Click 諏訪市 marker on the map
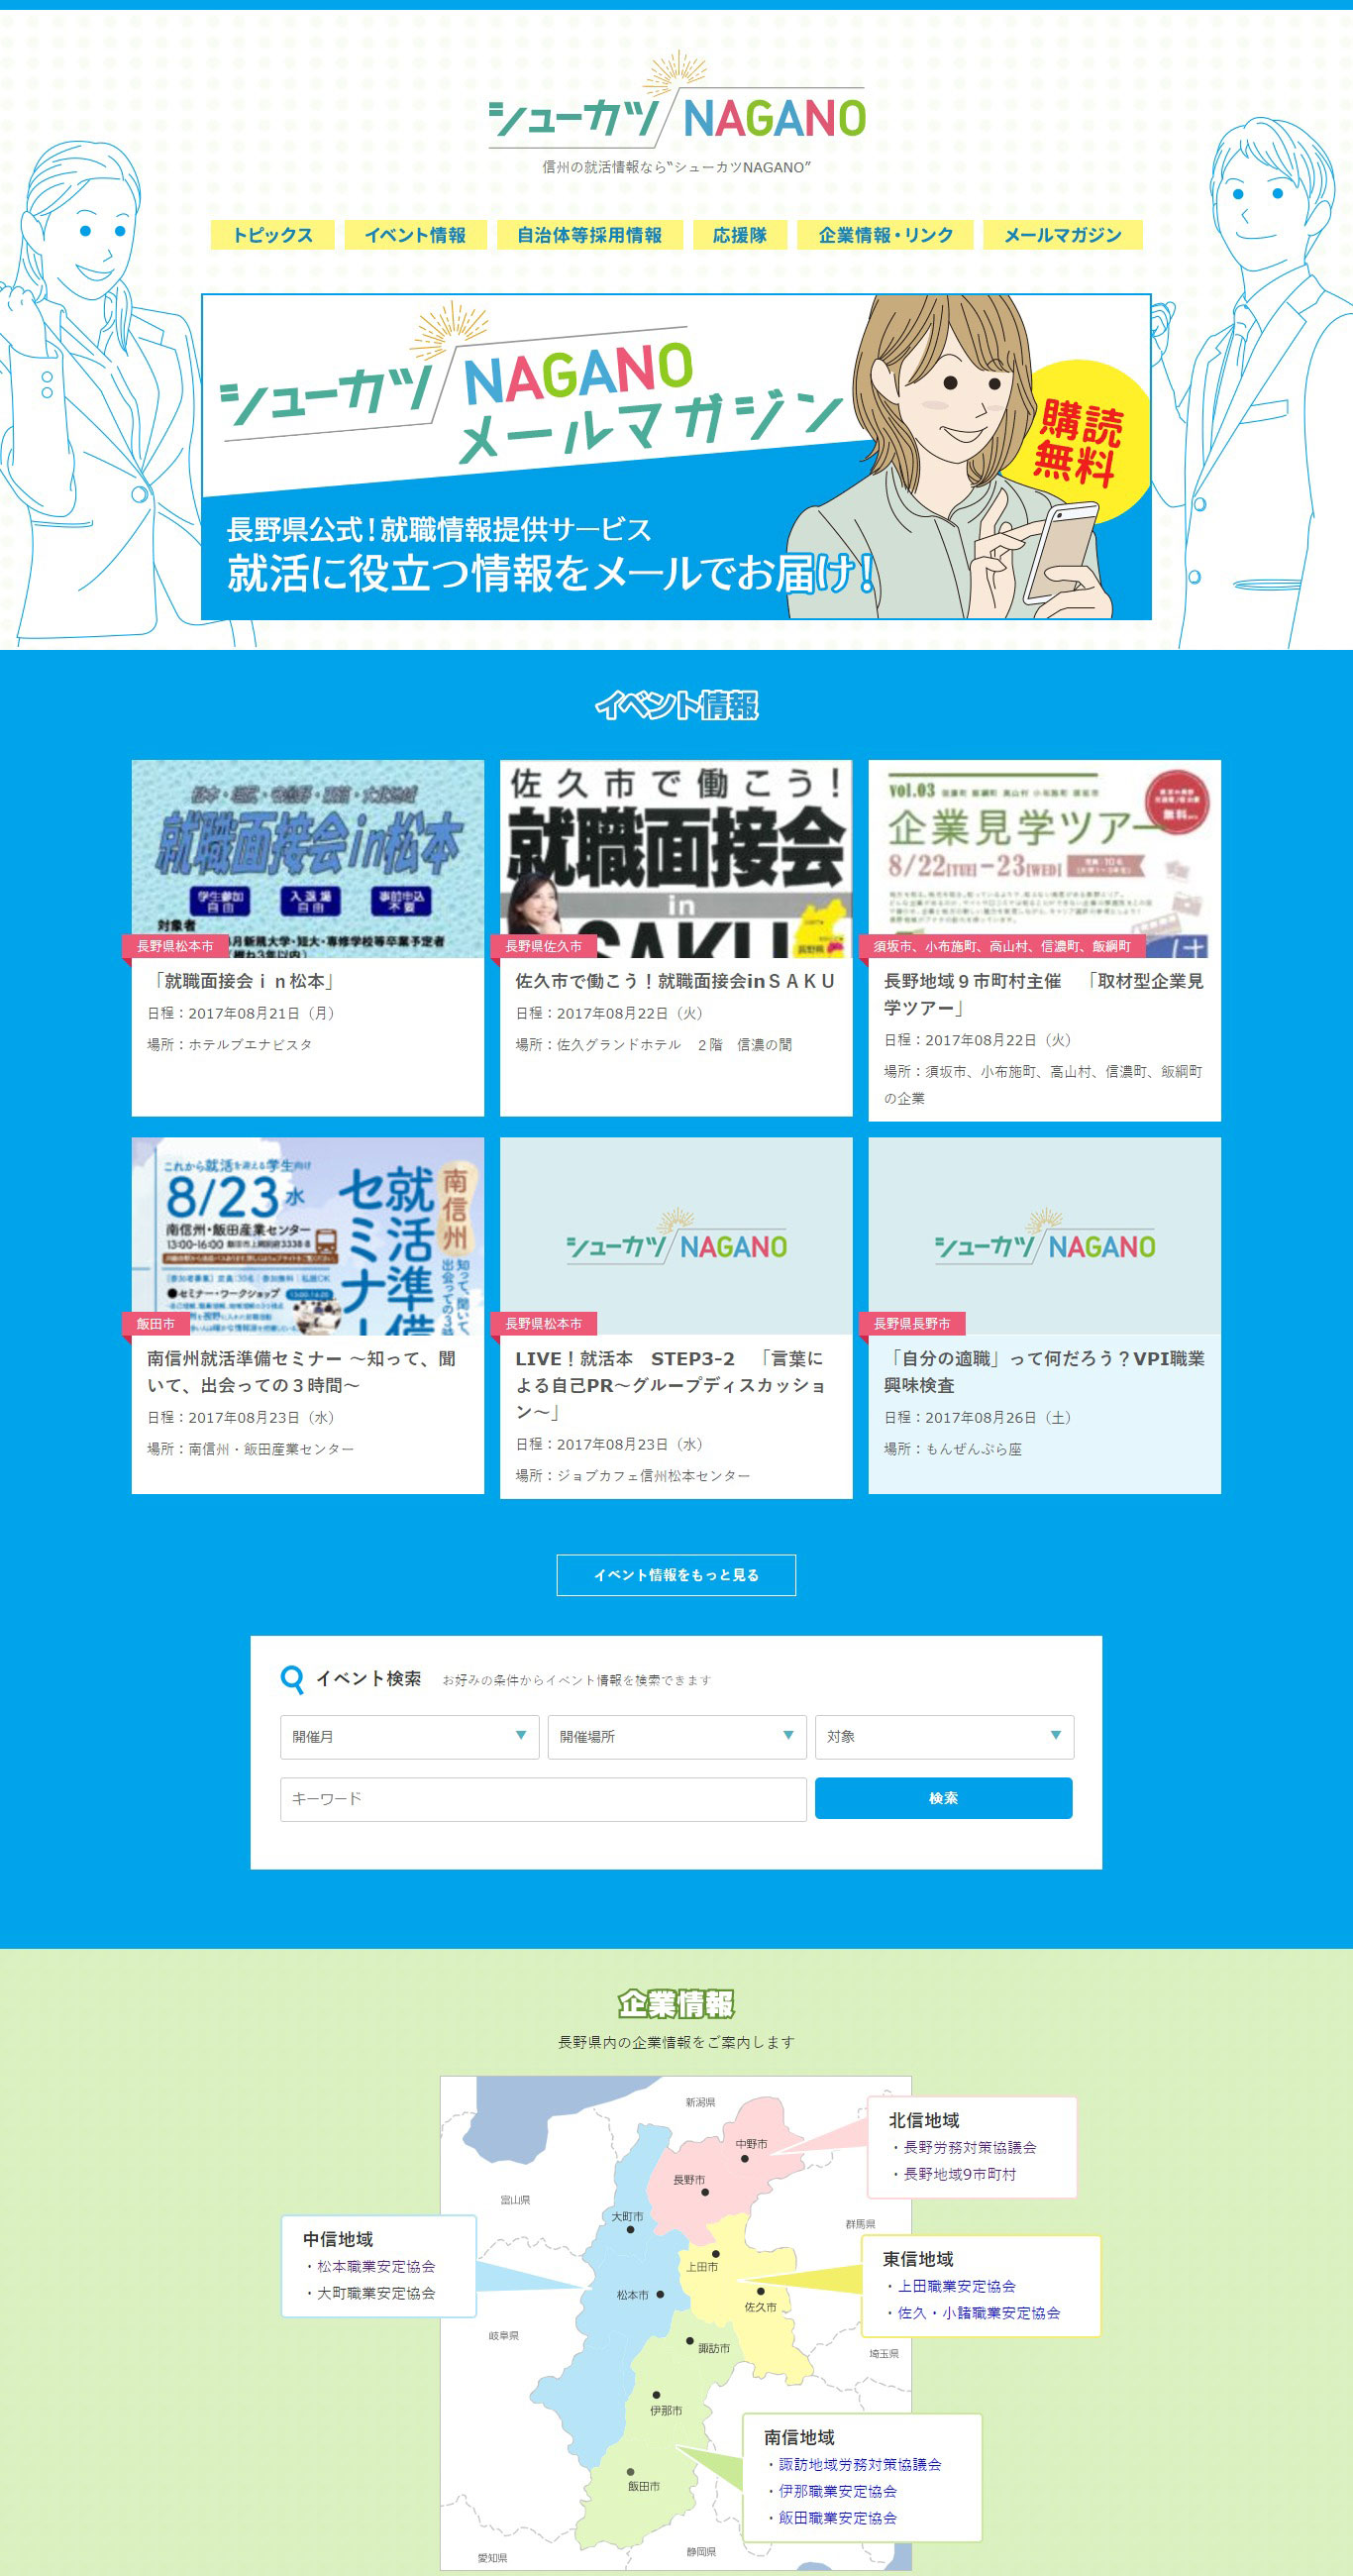Screen dimensions: 1353x2576 pyautogui.click(x=689, y=2341)
